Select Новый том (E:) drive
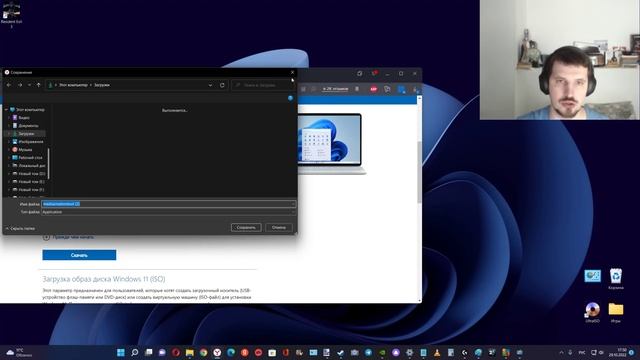 coord(31,182)
